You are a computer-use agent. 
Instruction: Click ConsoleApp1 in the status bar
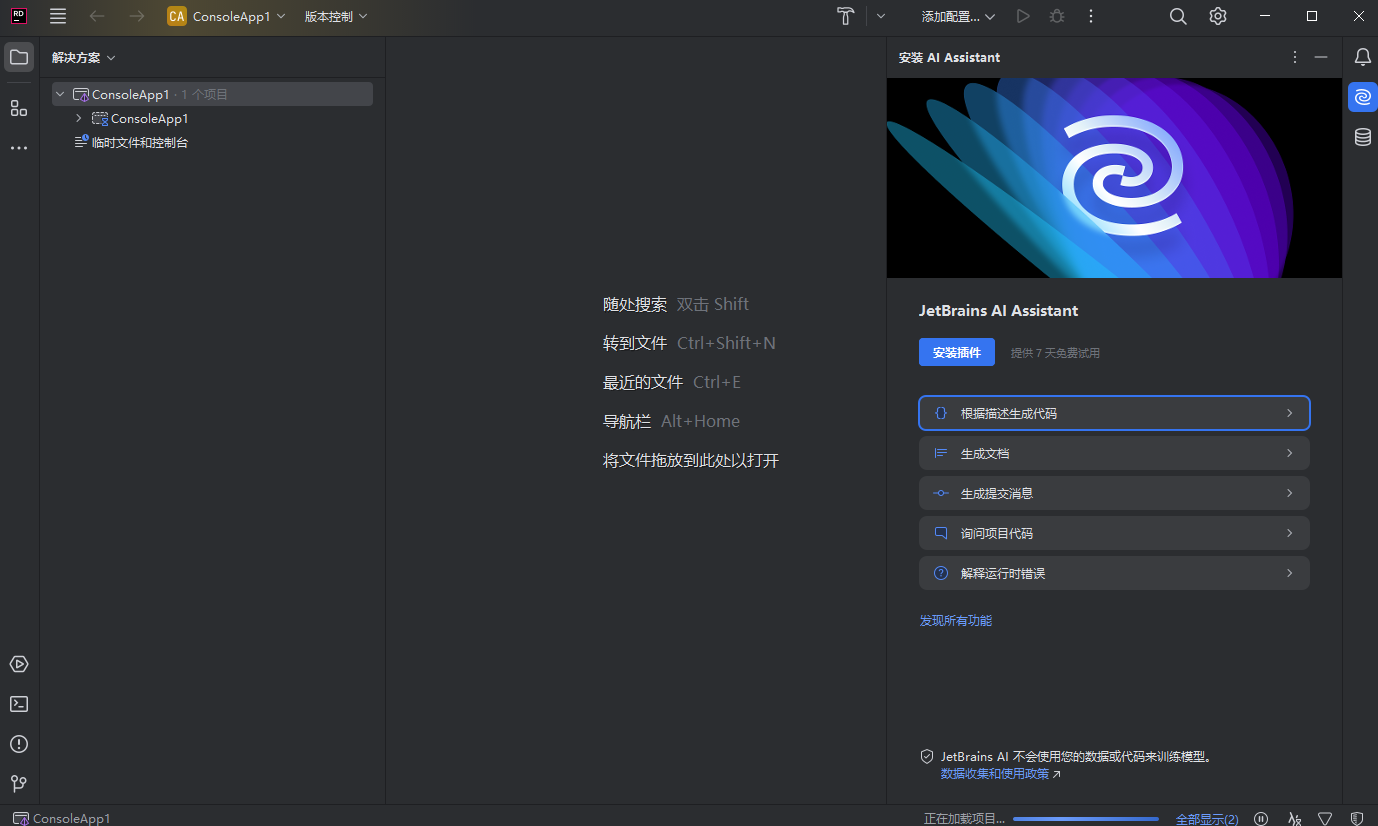coord(62,818)
